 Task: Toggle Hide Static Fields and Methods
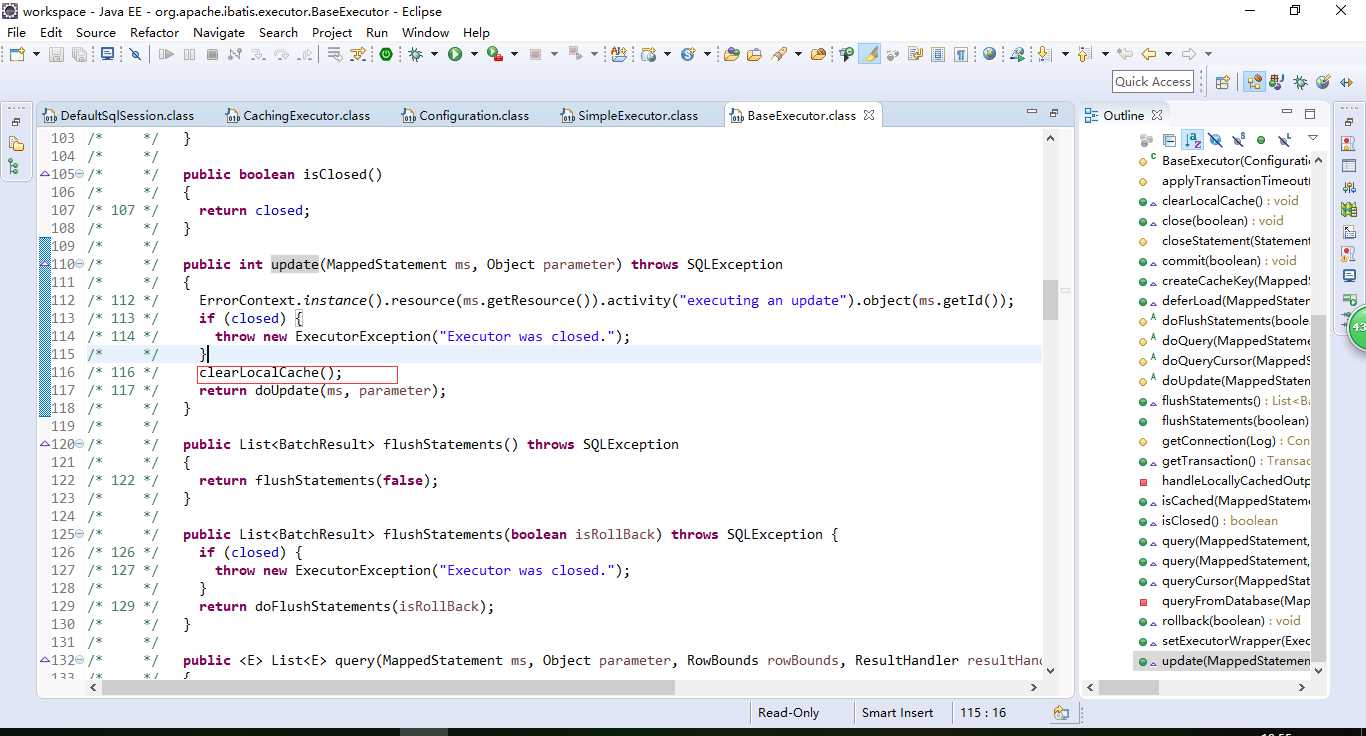click(1238, 140)
